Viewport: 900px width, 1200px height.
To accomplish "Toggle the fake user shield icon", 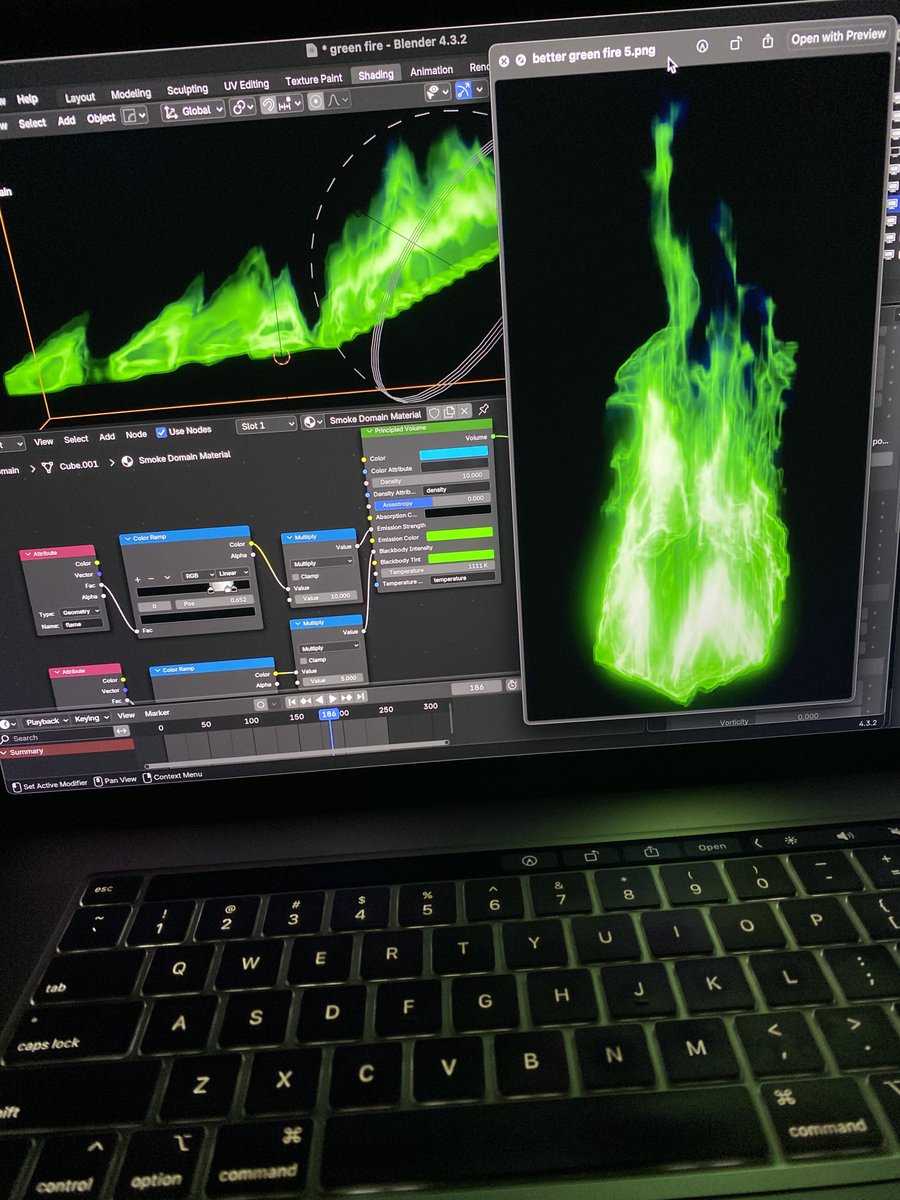I will pos(436,412).
